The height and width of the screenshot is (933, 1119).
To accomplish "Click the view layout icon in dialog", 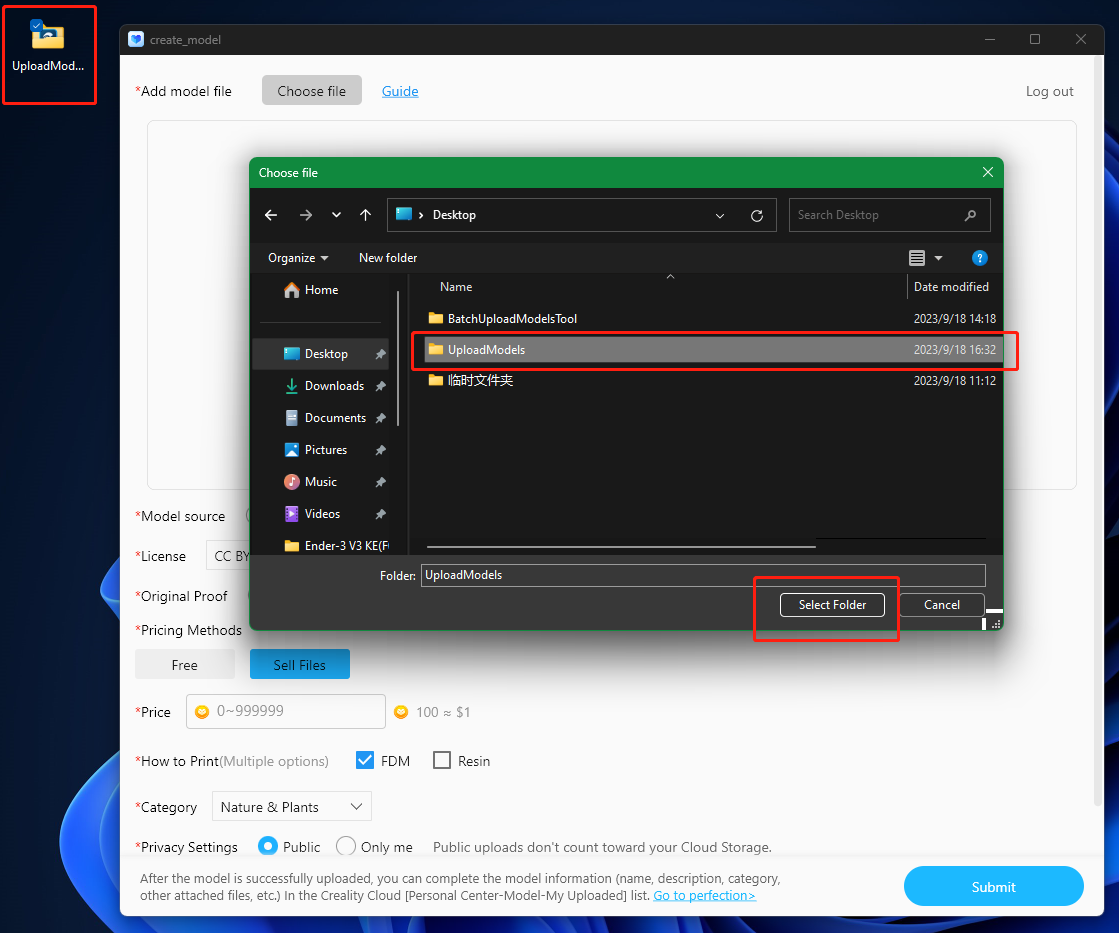I will [917, 258].
